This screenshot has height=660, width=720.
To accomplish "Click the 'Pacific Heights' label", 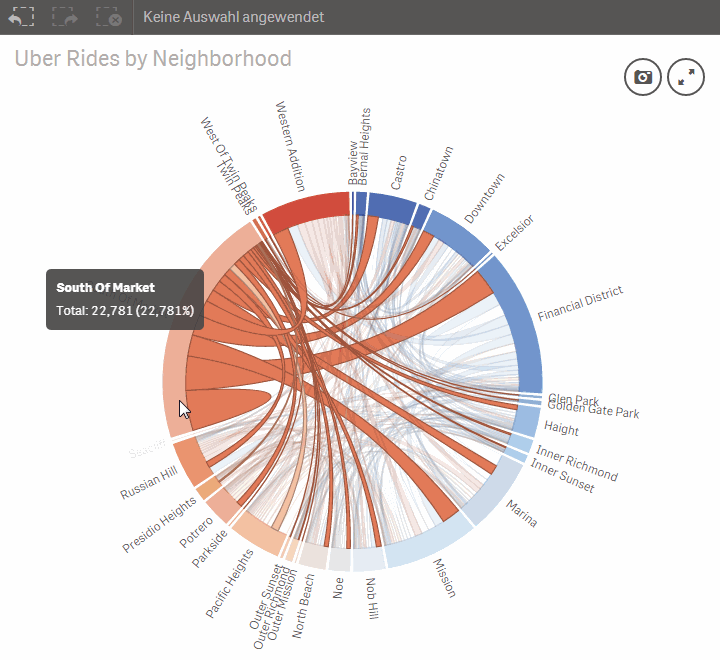I will coord(229,584).
